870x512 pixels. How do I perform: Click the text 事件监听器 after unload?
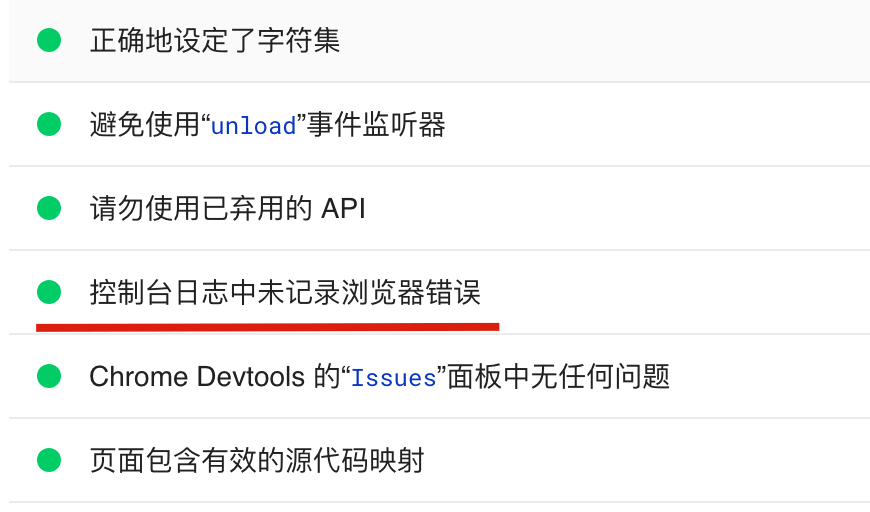(376, 125)
